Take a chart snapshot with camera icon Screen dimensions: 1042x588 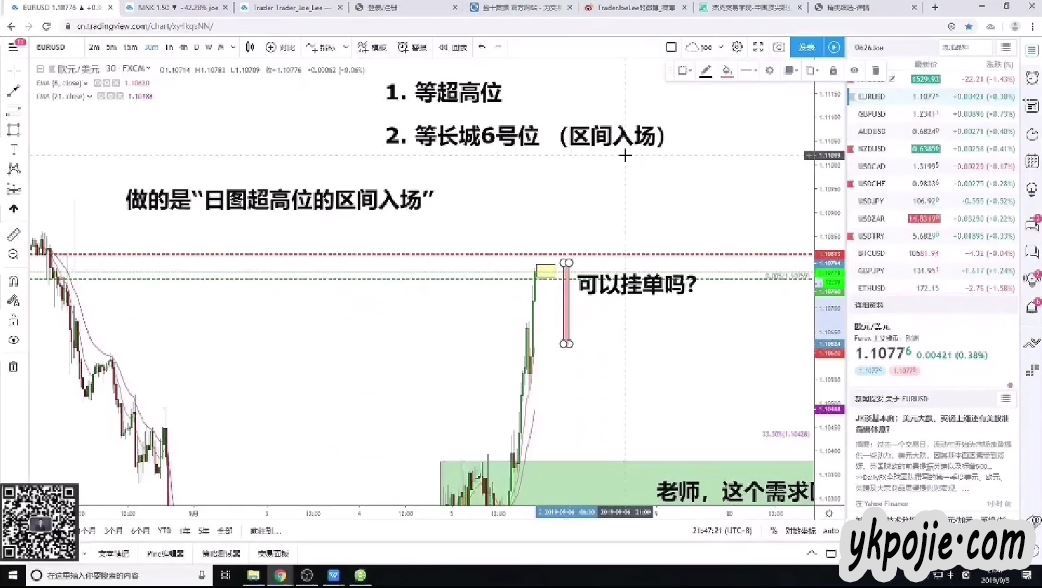776,47
